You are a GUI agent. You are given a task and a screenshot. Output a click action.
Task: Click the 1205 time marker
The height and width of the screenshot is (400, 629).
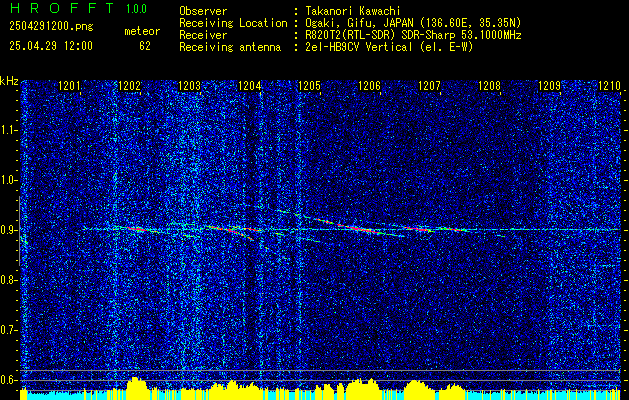pyautogui.click(x=309, y=86)
